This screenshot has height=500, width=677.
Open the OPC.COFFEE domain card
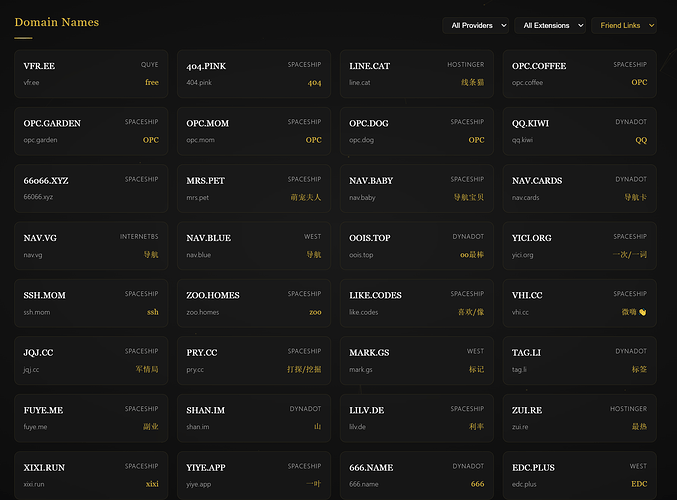pos(579,74)
